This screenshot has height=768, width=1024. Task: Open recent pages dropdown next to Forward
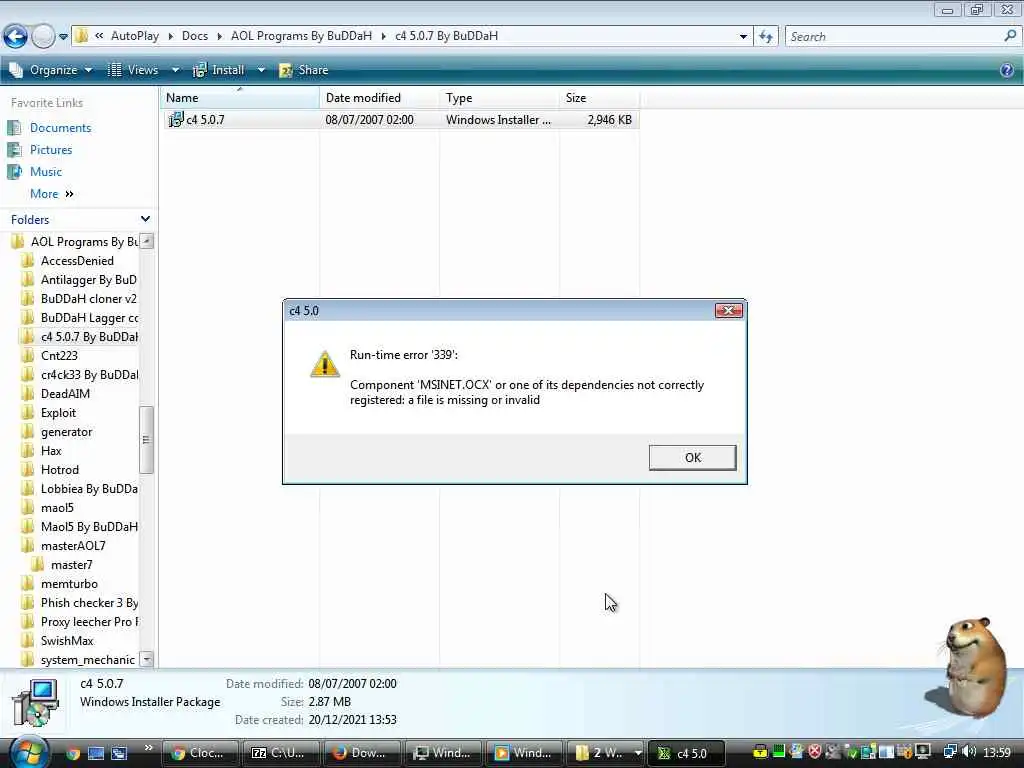point(63,37)
